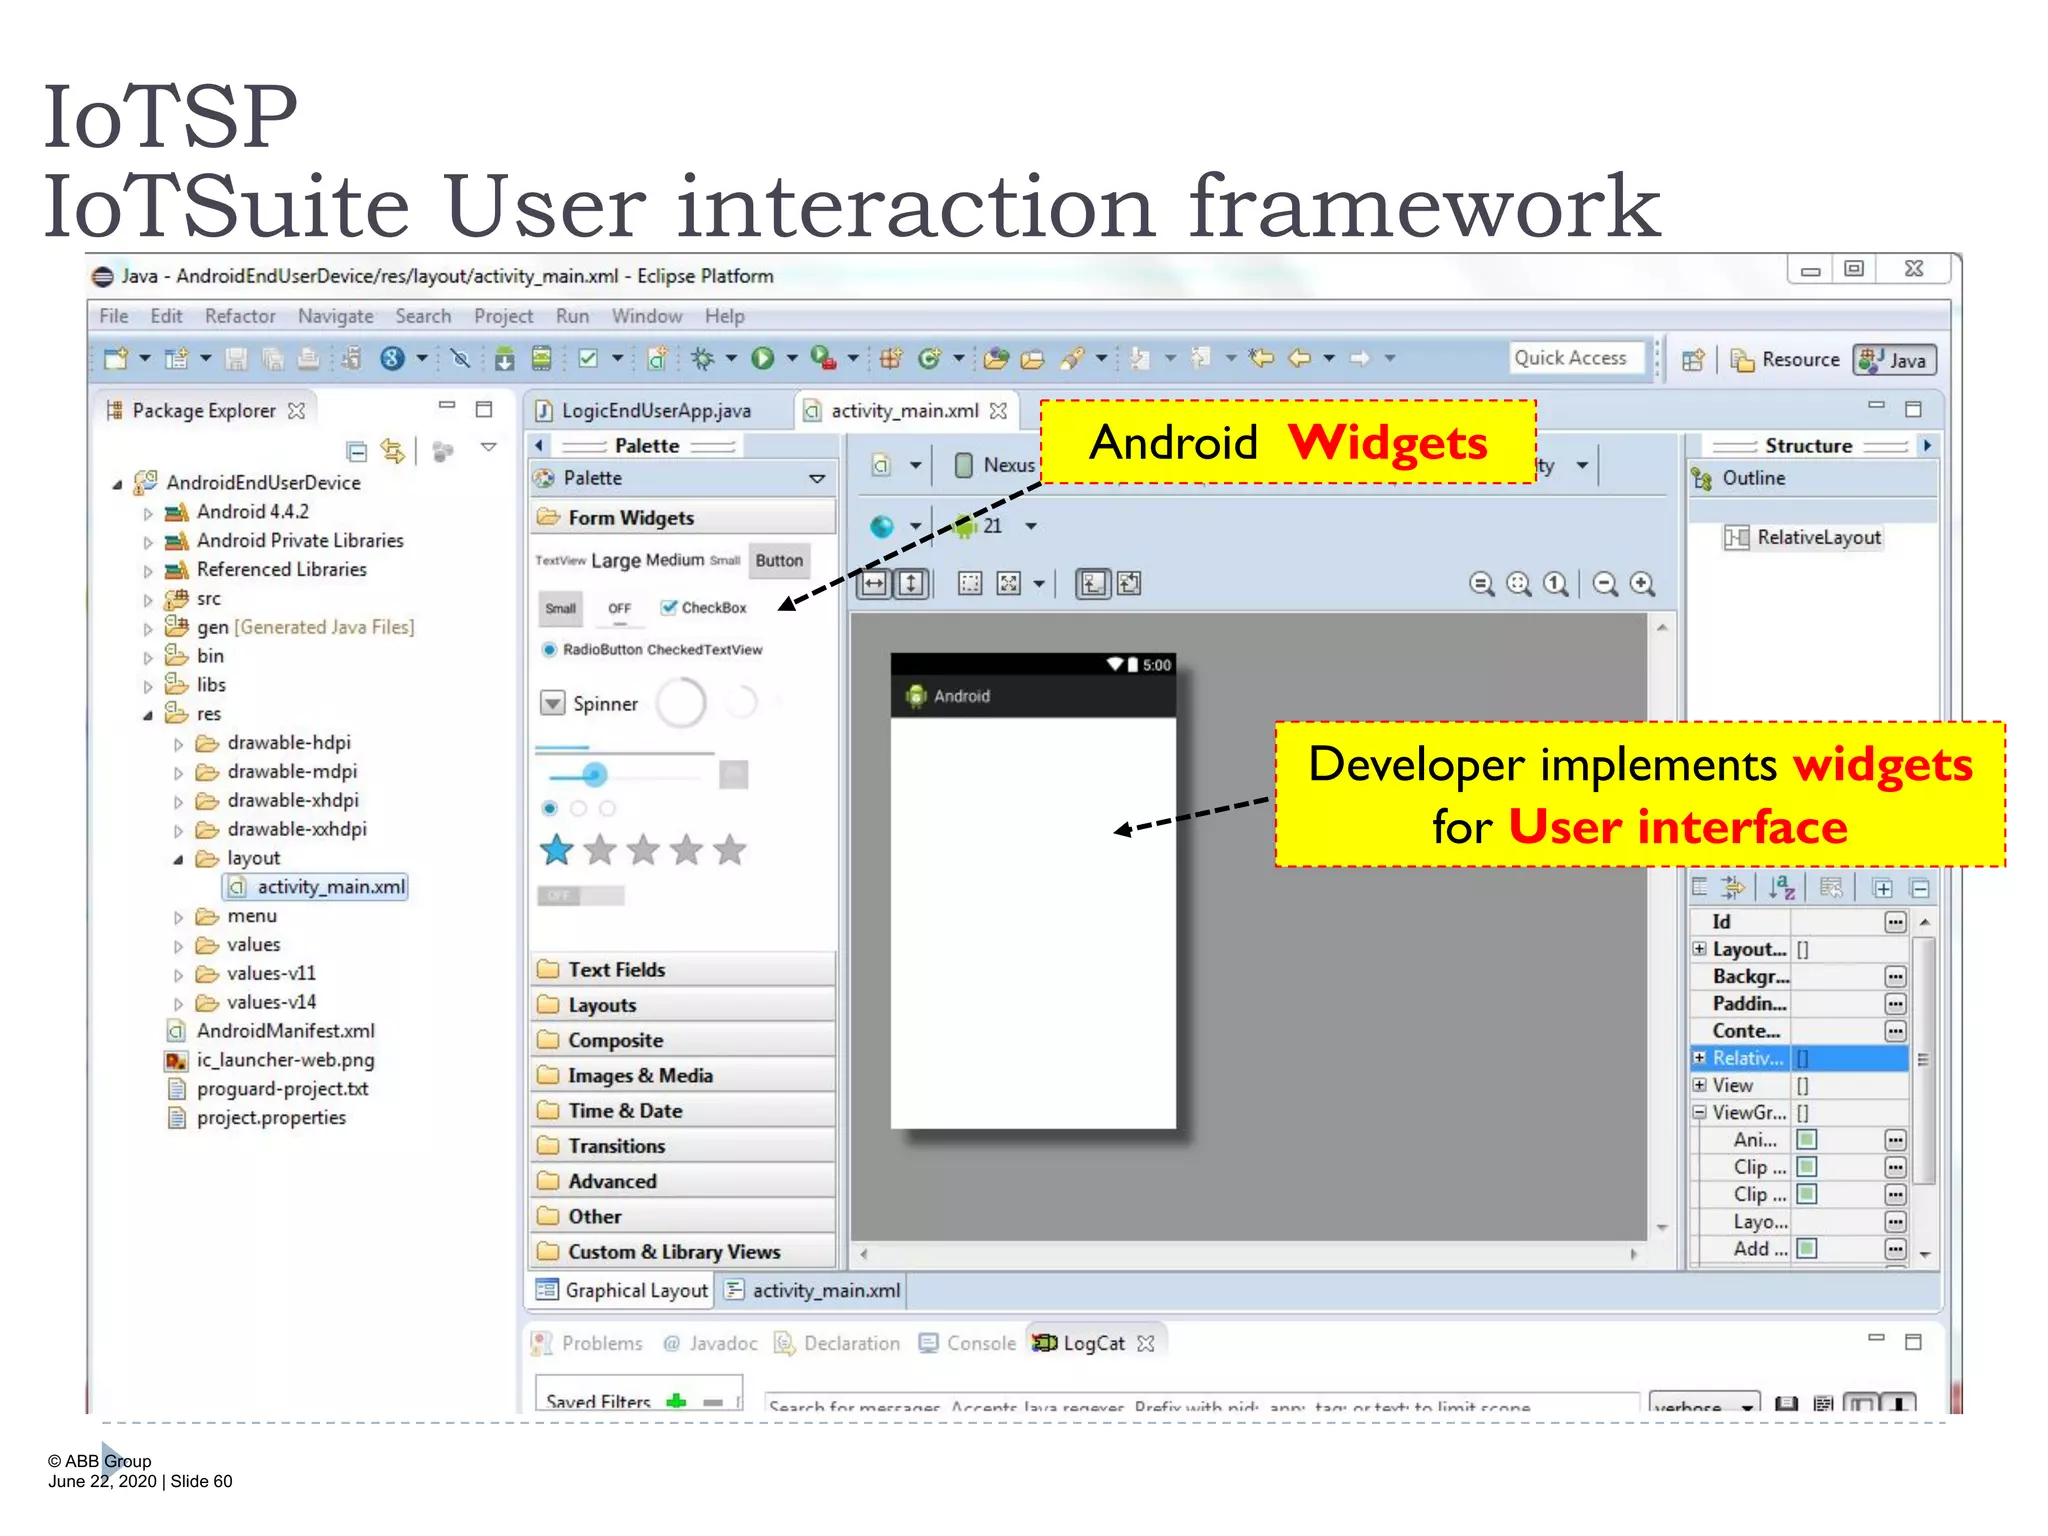The image size is (2048, 1536).
Task: Click the horizontal ProgressBar widget in palette
Action: [x=624, y=749]
